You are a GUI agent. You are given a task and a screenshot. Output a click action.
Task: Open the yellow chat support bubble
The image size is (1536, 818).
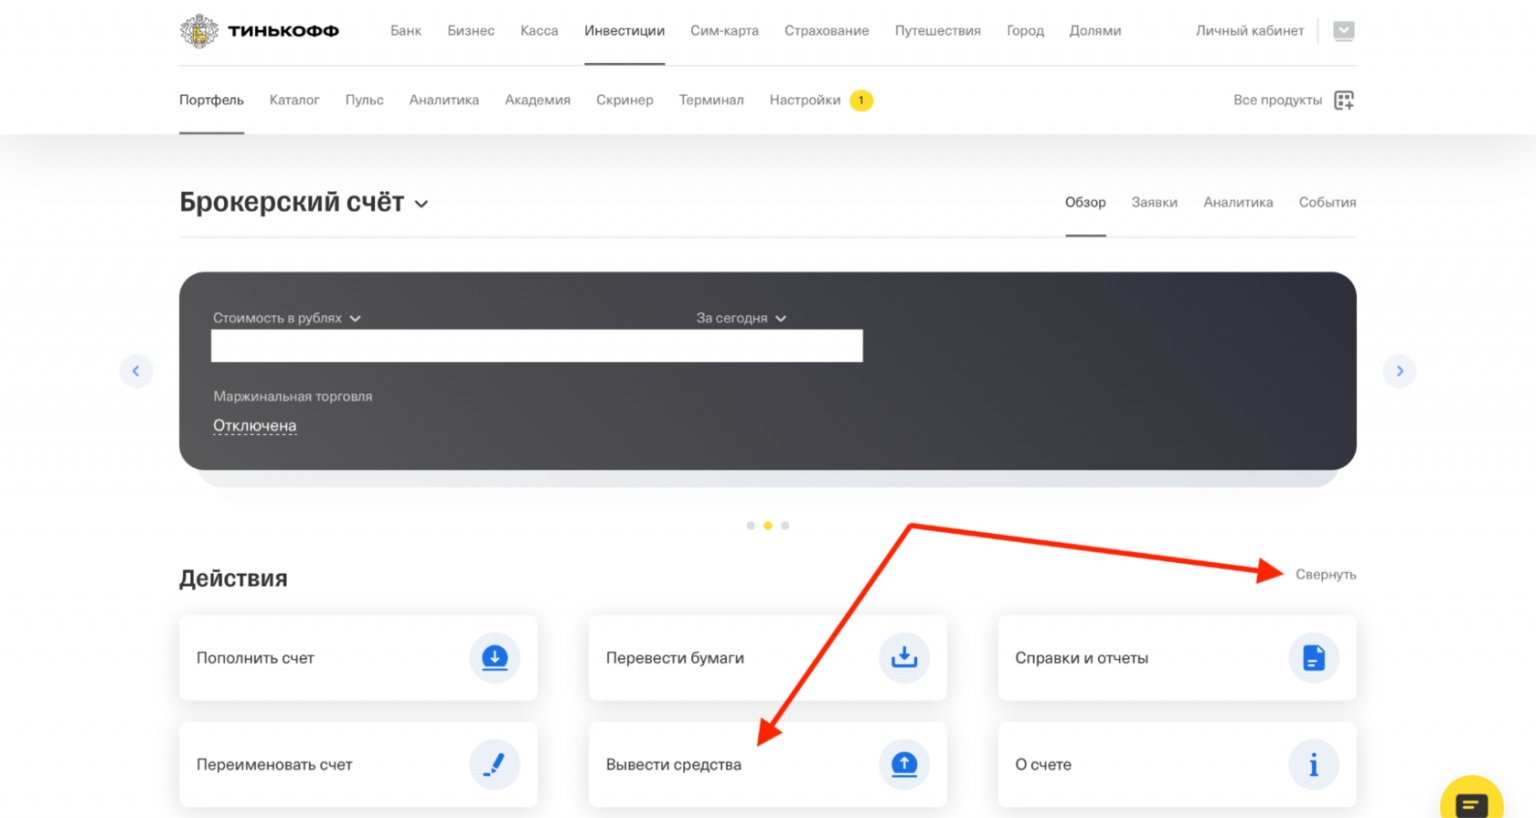[x=1471, y=802]
